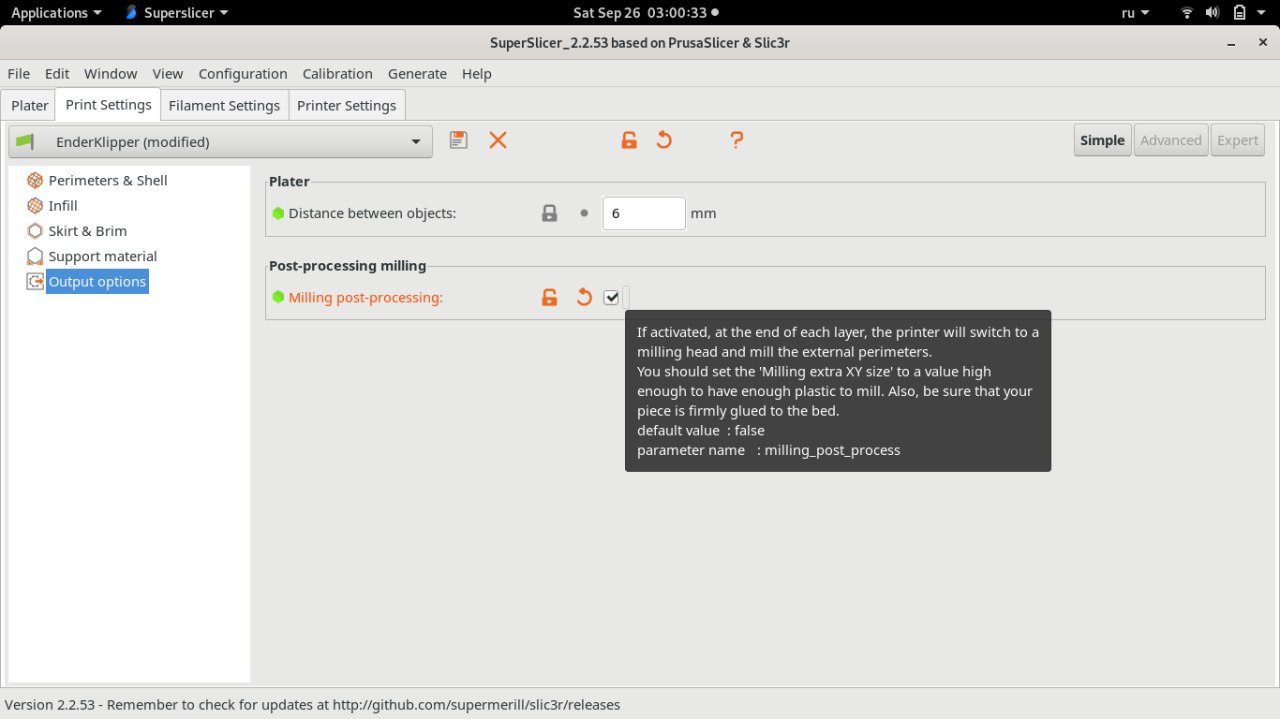This screenshot has width=1280, height=719.
Task: Select Infill in the sidebar
Action: pyautogui.click(x=63, y=205)
